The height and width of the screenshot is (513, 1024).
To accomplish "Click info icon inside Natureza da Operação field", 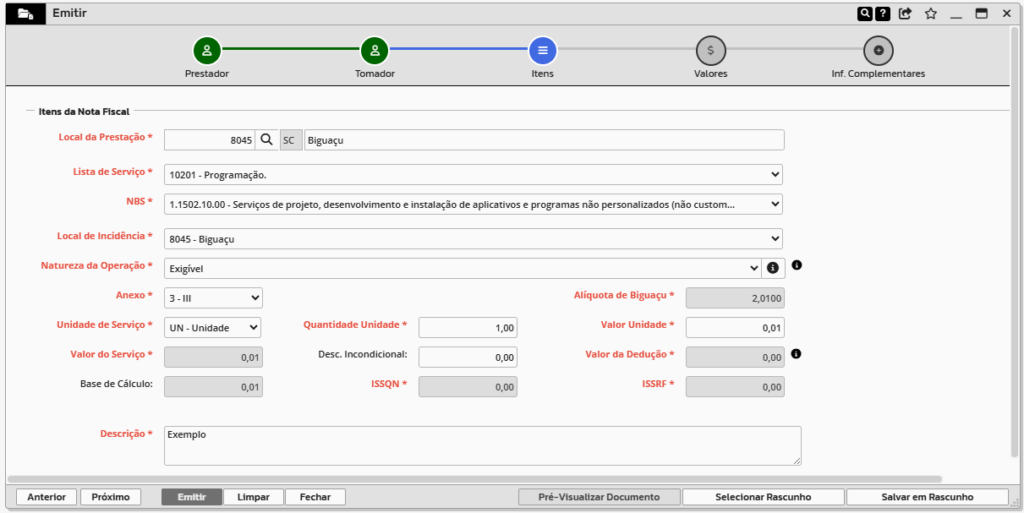I will (772, 268).
